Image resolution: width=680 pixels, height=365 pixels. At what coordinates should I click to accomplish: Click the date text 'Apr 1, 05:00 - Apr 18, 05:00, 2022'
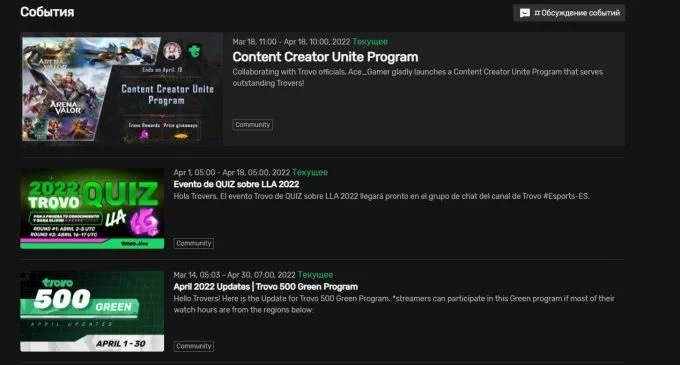click(232, 173)
